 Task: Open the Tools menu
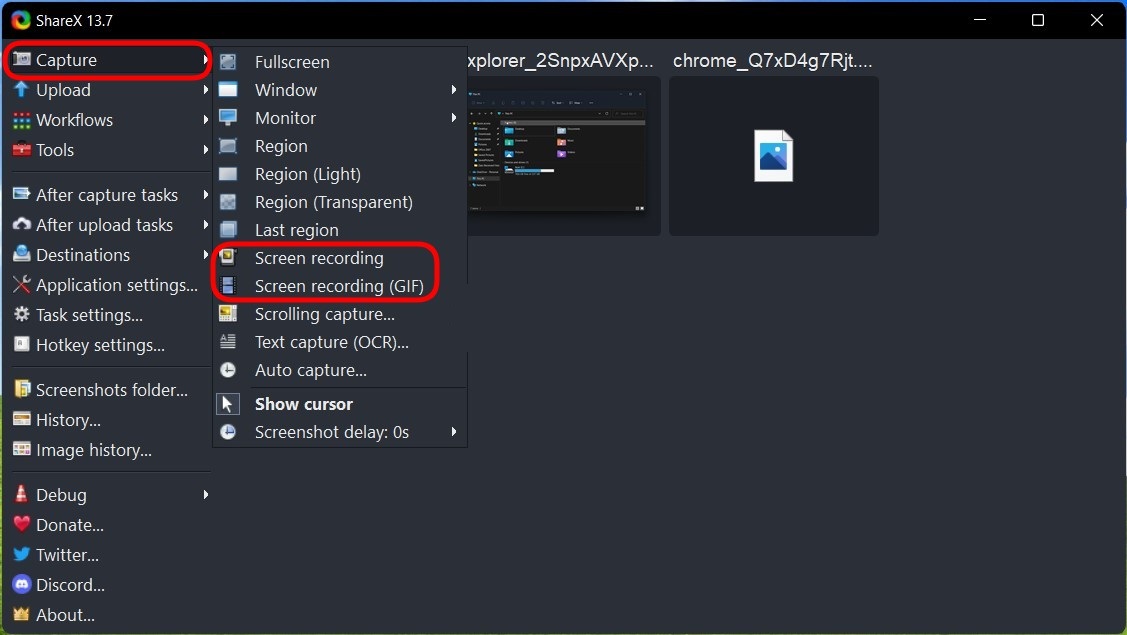pos(55,150)
